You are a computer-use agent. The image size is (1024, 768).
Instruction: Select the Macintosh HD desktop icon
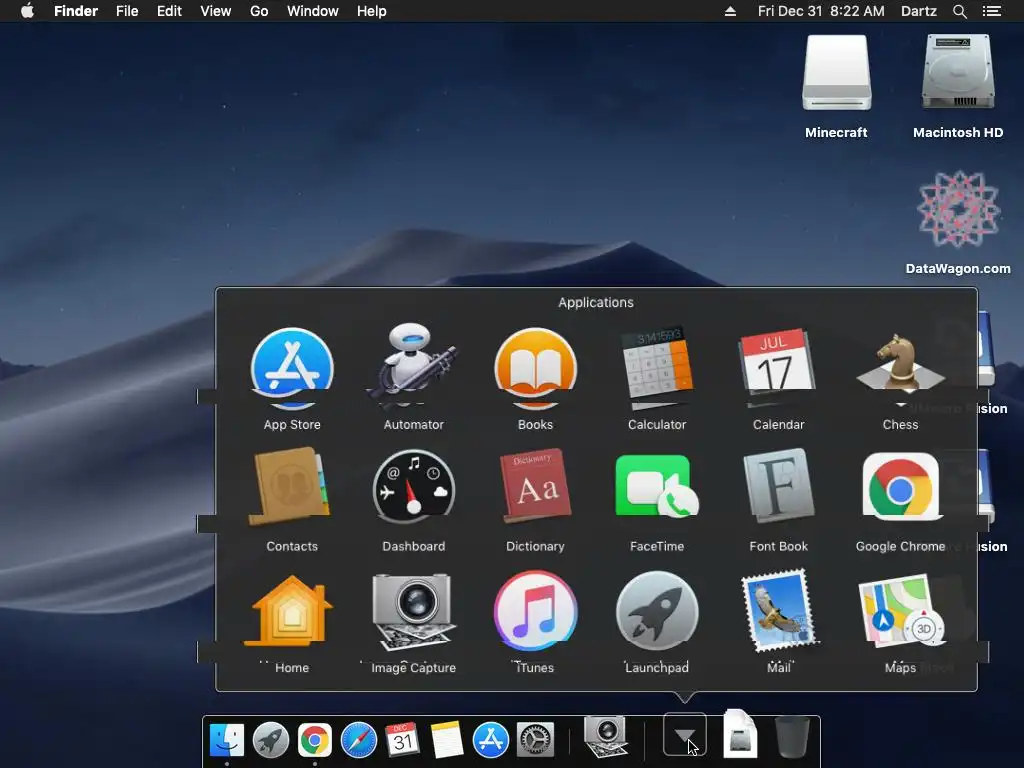coord(958,86)
